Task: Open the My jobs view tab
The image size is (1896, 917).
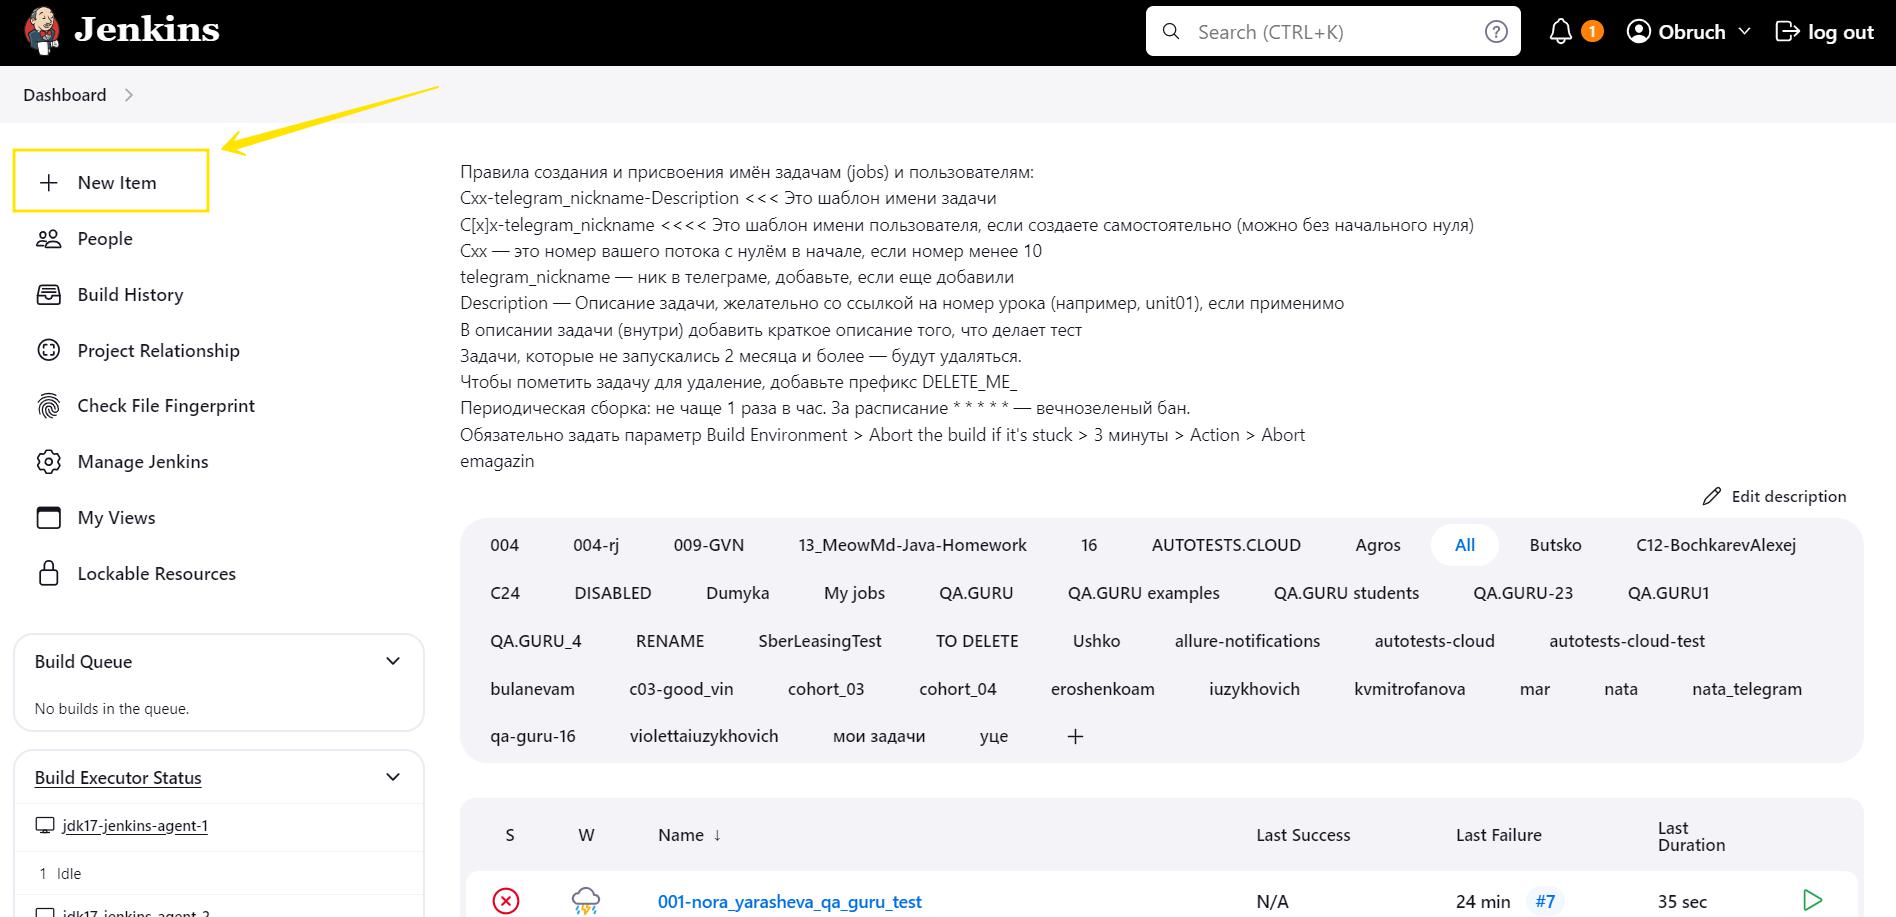Action: click(855, 593)
